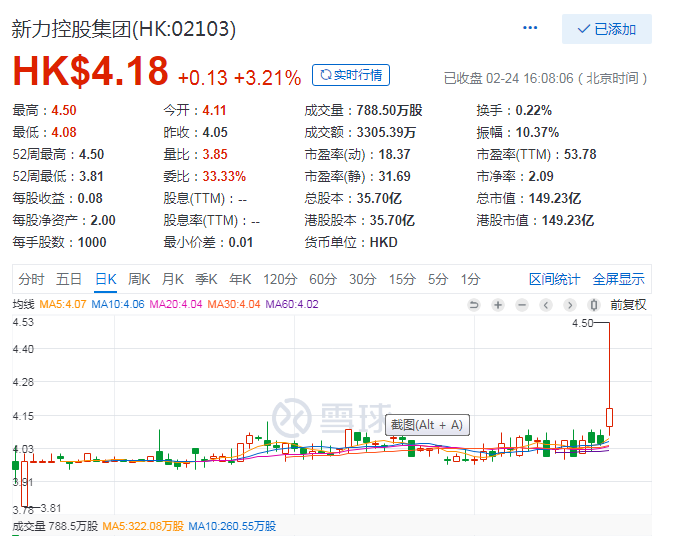Viewport: 684px width, 536px height.
Task: Select the 周K weekly chart tab
Action: point(139,279)
